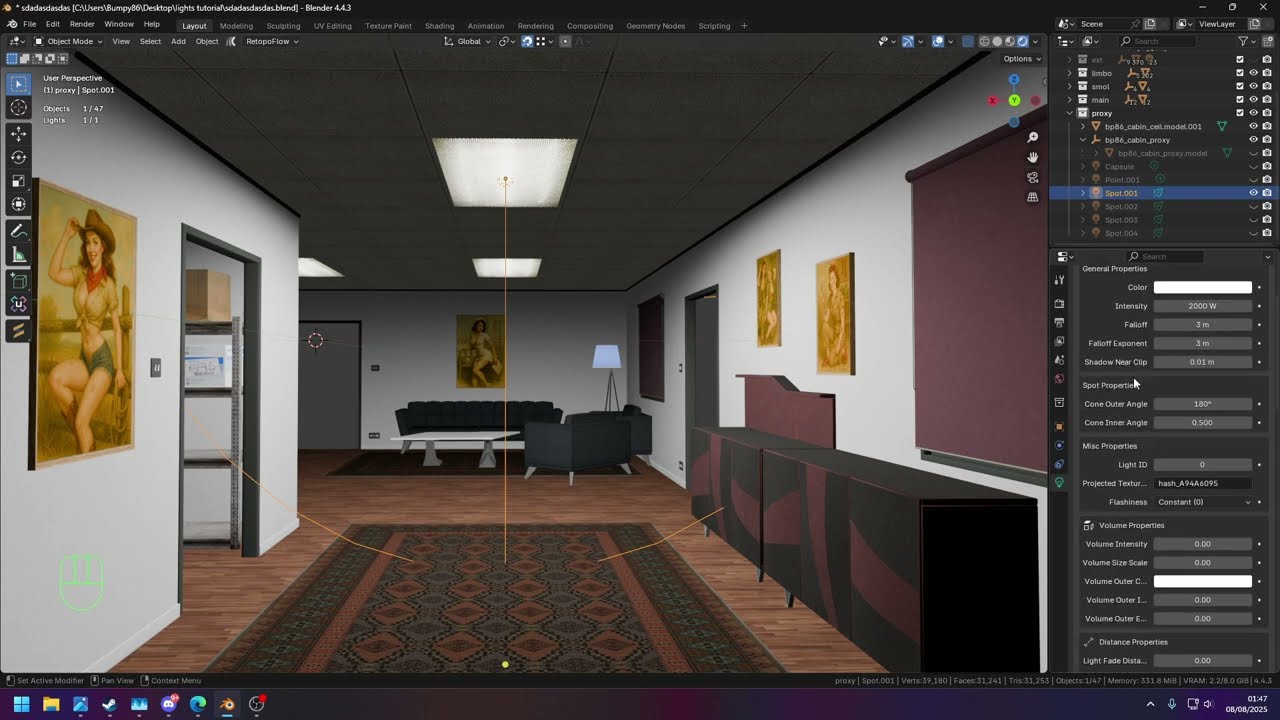Choose the Rotate tool
This screenshot has width=1280, height=720.
[18, 157]
